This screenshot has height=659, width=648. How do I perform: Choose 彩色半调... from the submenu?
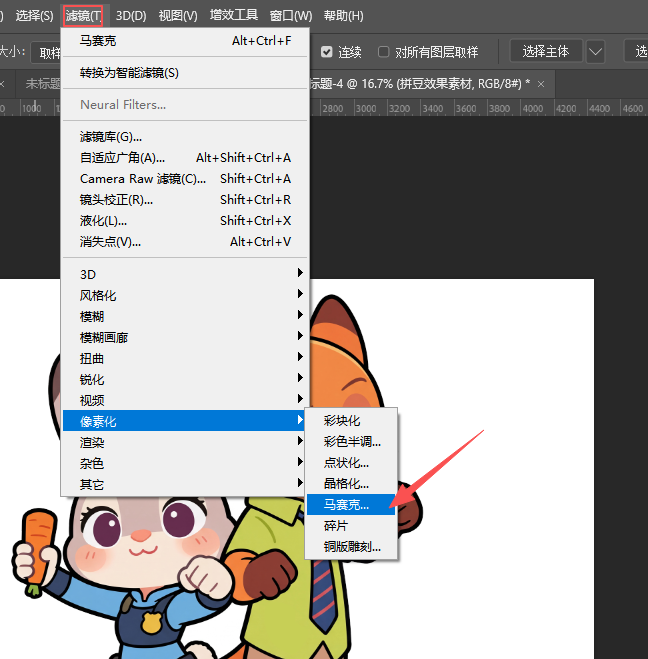coord(351,442)
